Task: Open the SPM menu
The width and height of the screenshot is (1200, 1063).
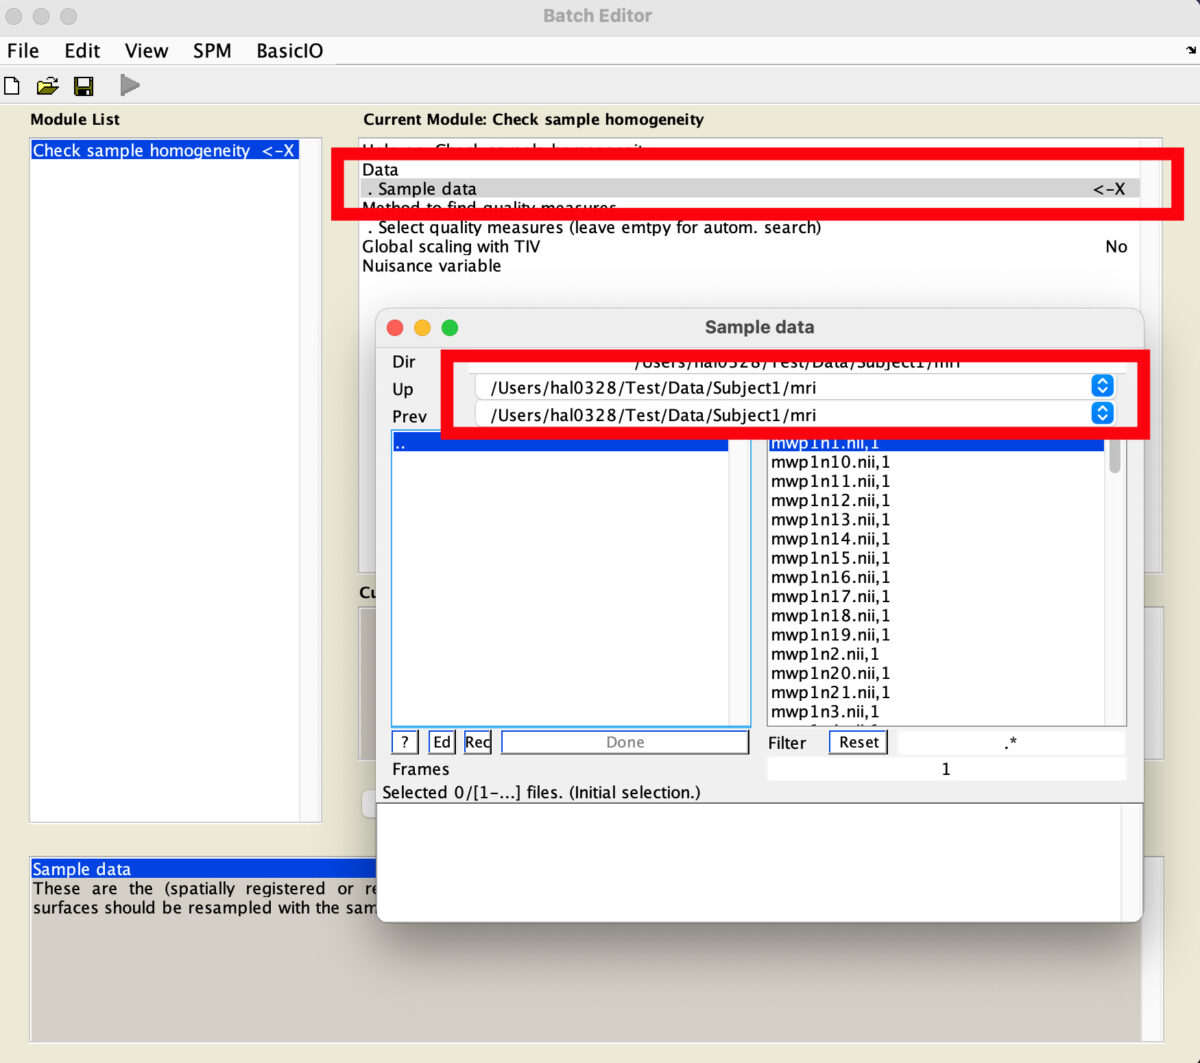Action: point(212,51)
